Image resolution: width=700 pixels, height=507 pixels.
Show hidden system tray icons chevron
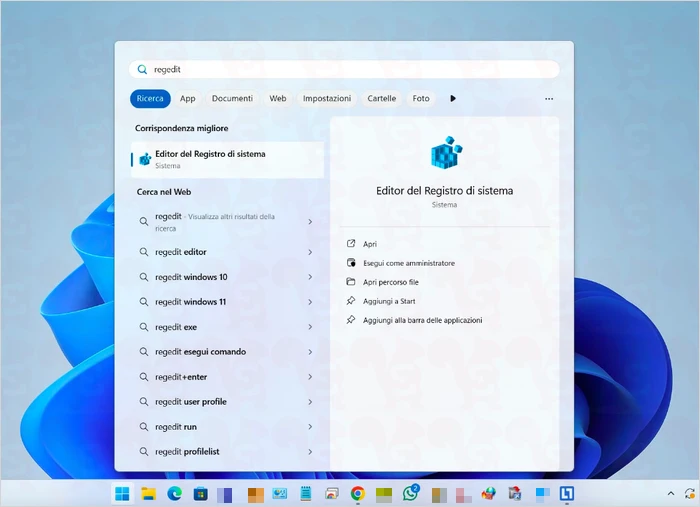click(671, 493)
